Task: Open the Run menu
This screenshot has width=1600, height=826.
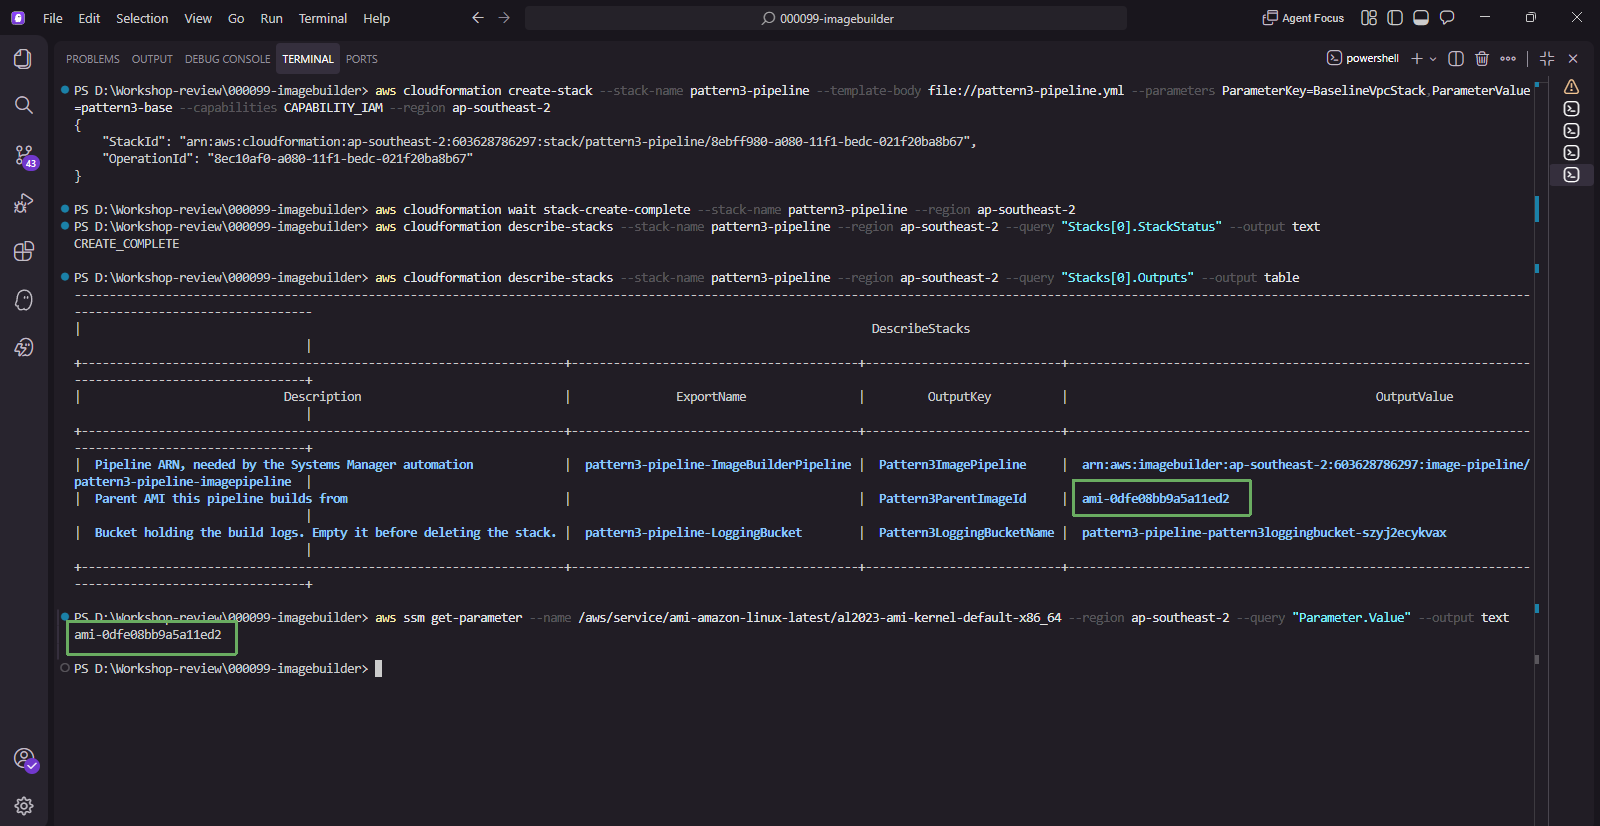Action: coord(271,18)
